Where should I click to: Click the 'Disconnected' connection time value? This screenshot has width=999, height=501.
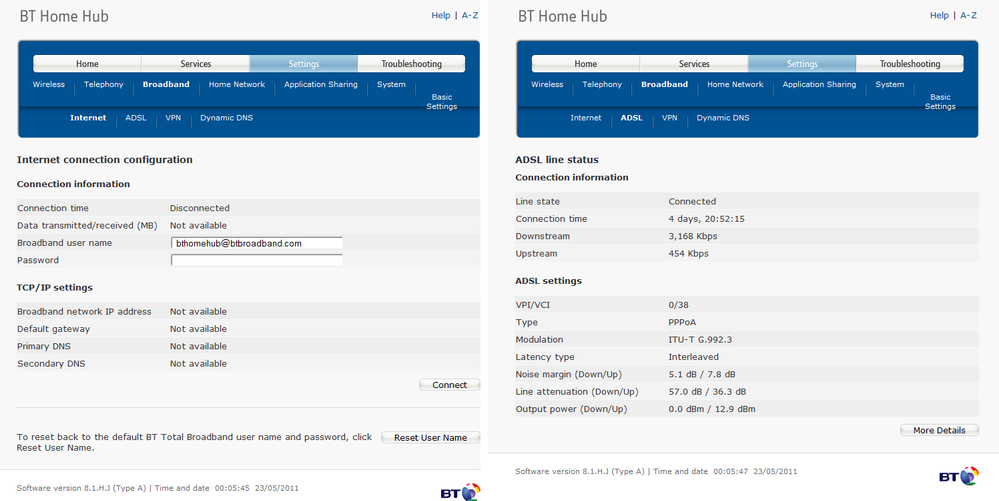[x=199, y=208]
